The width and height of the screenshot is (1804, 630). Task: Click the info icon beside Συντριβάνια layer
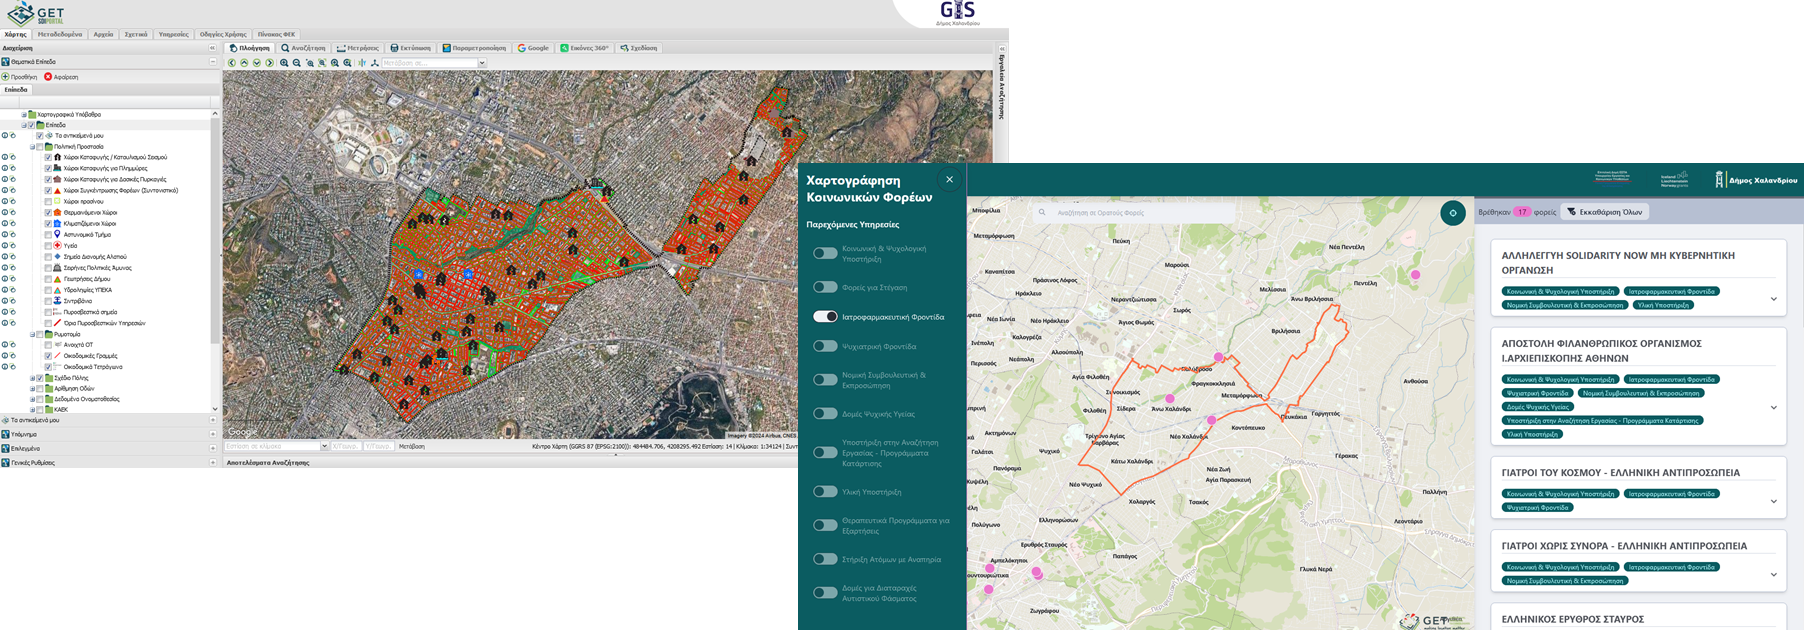(x=5, y=301)
